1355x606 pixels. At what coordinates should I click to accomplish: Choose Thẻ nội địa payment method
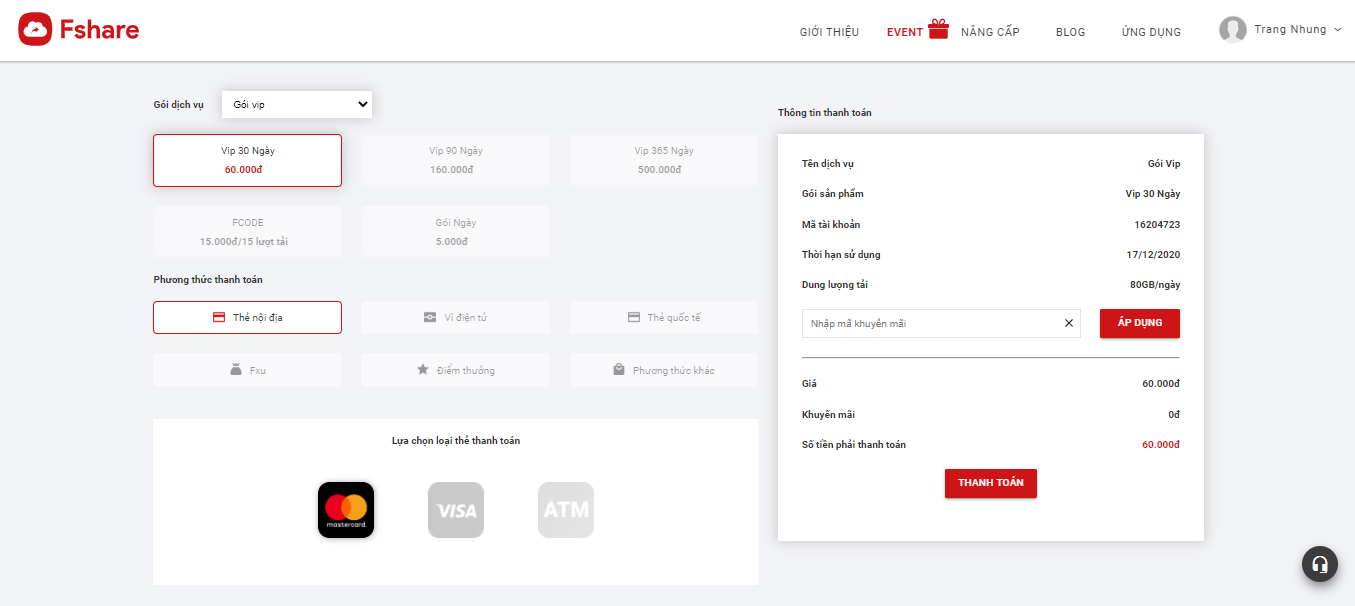click(247, 317)
